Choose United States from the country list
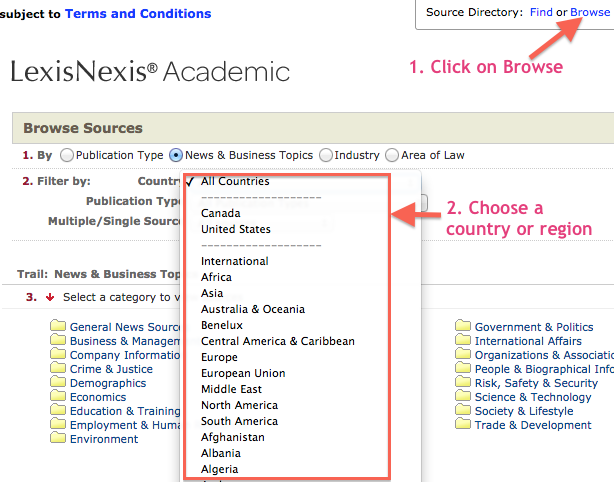 (x=236, y=229)
